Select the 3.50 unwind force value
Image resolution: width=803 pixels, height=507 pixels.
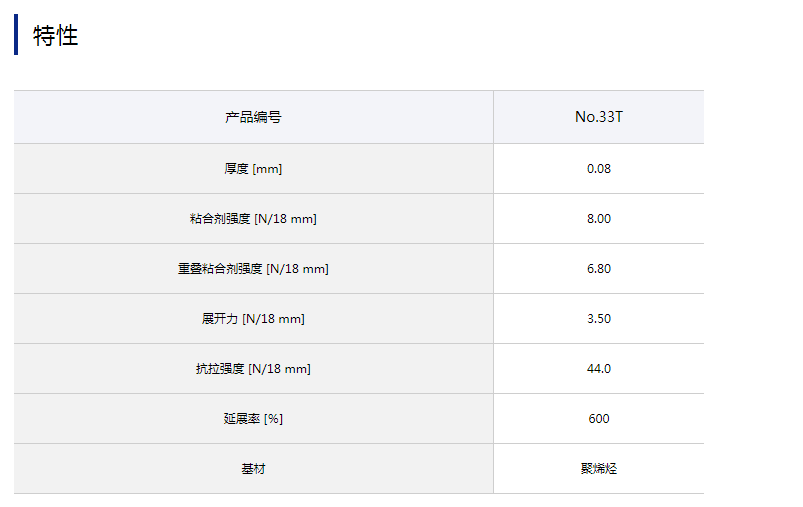click(598, 319)
